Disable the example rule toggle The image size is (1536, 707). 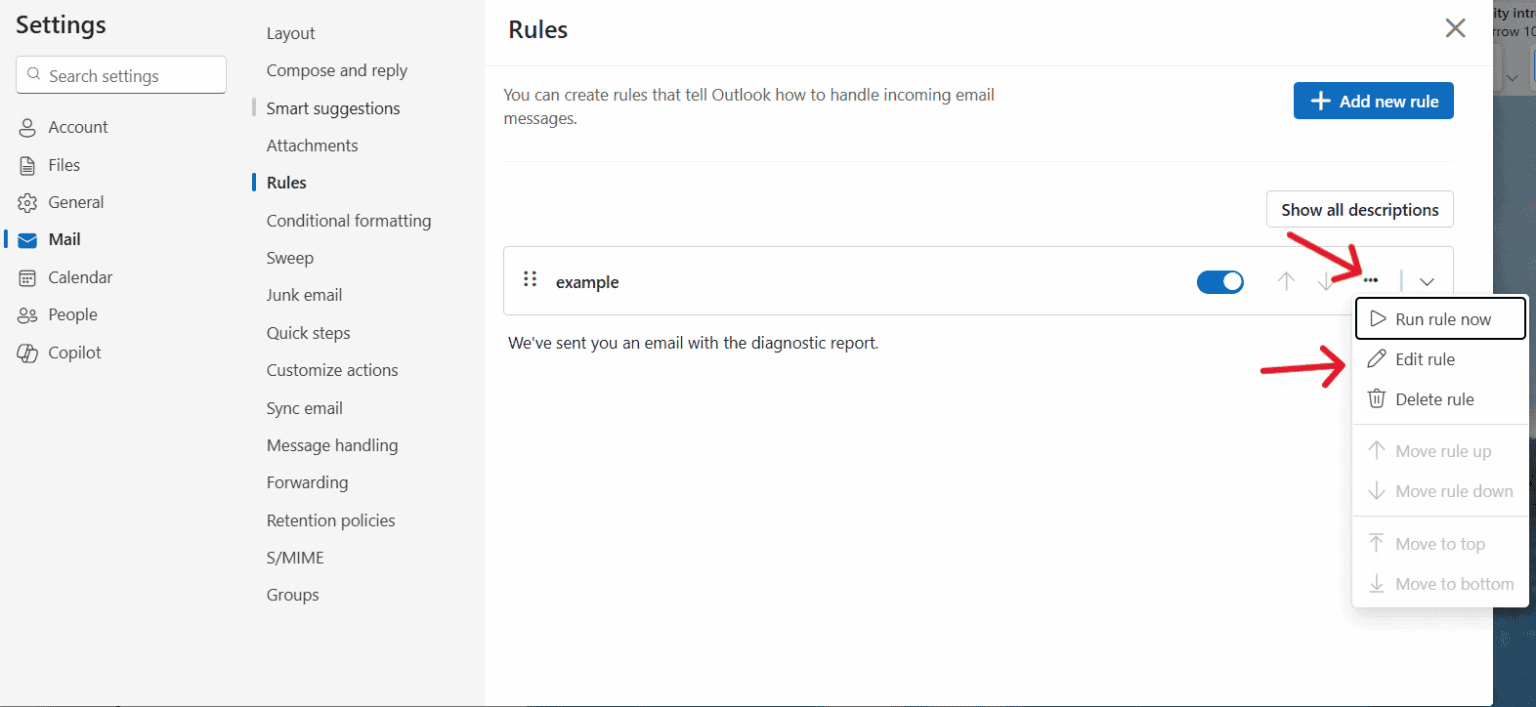[1220, 282]
